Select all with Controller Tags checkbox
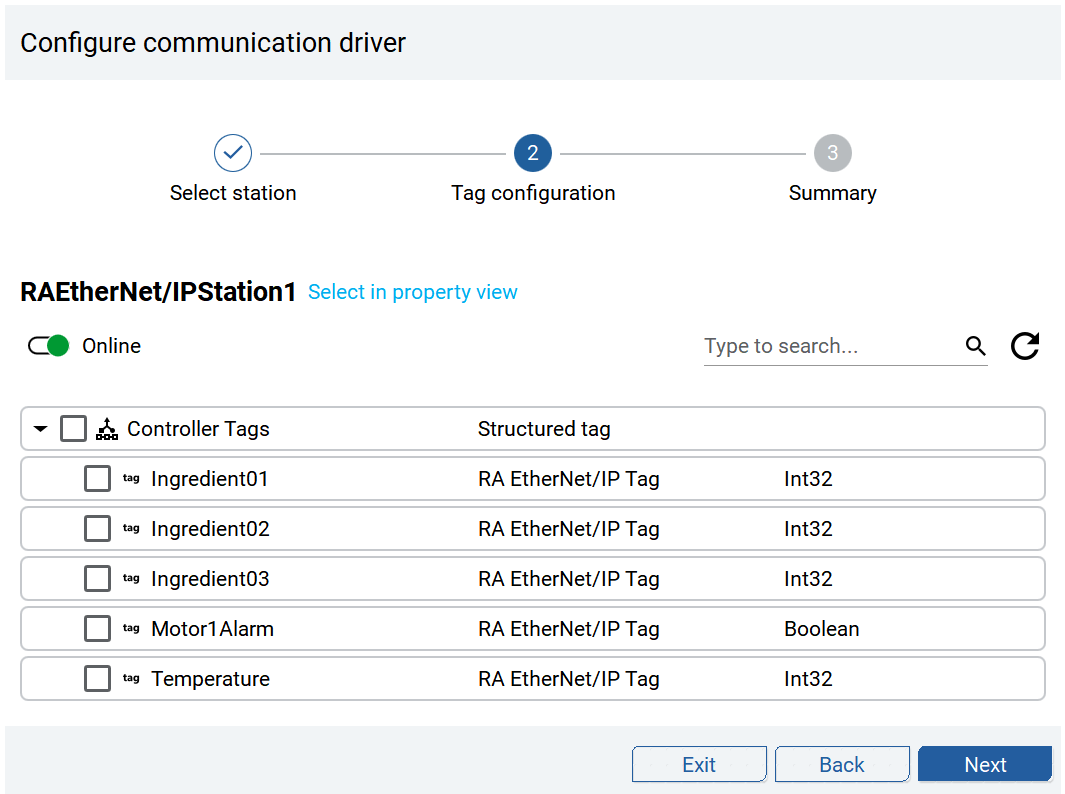1065x794 pixels. point(73,429)
